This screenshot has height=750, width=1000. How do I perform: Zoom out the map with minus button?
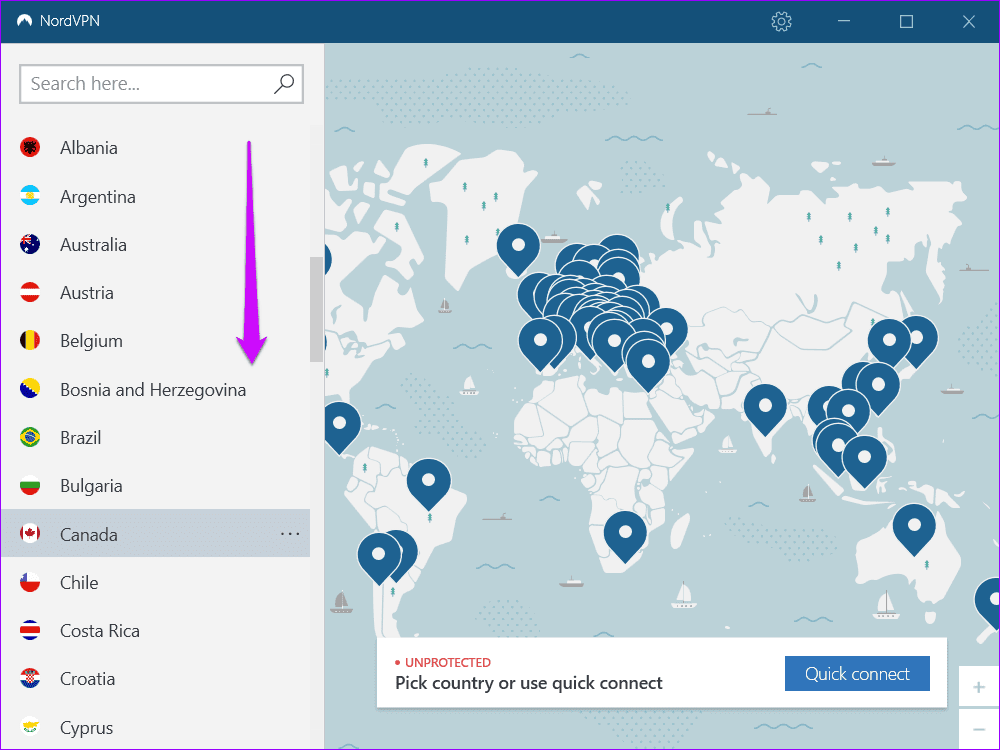(979, 729)
